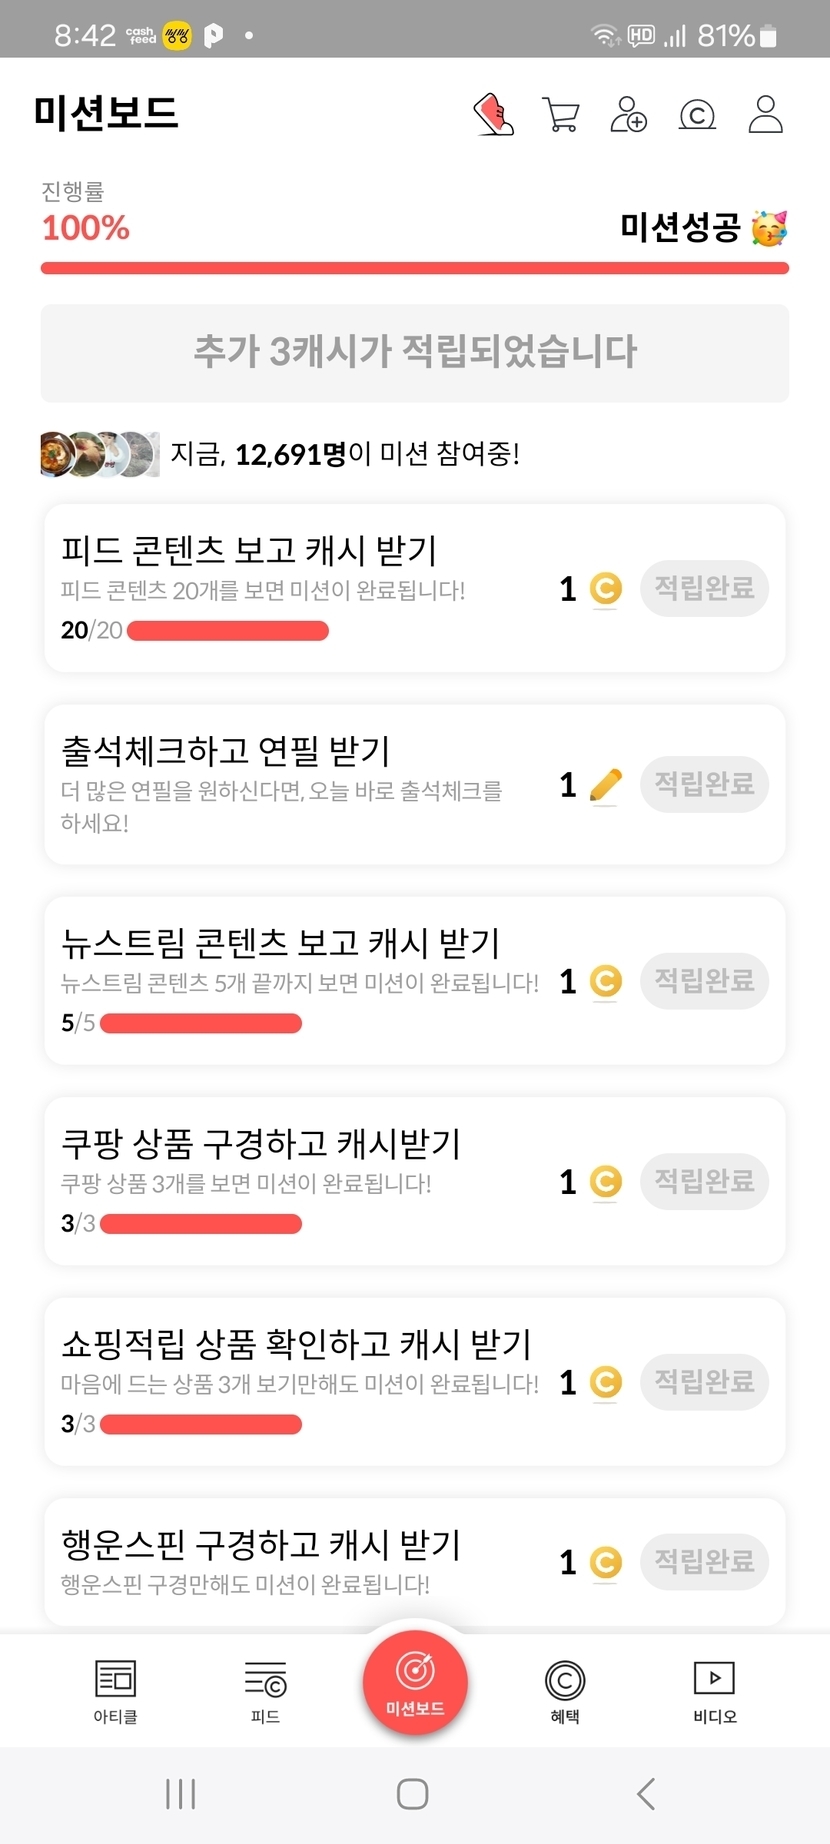Tap the red sneaker step icon
This screenshot has width=830, height=1844.
pos(493,114)
